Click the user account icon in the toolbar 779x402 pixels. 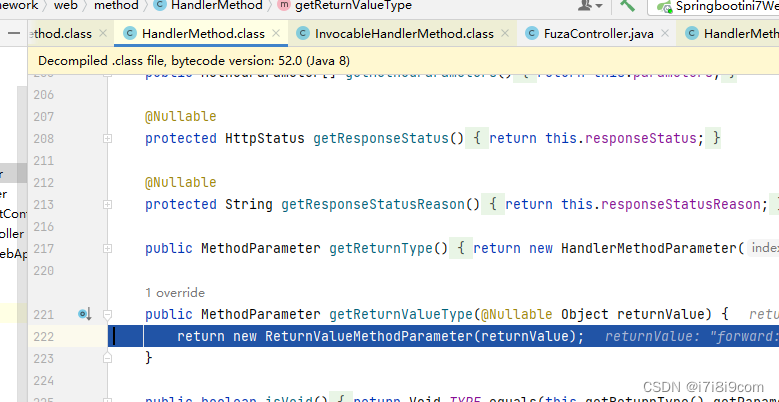590,5
